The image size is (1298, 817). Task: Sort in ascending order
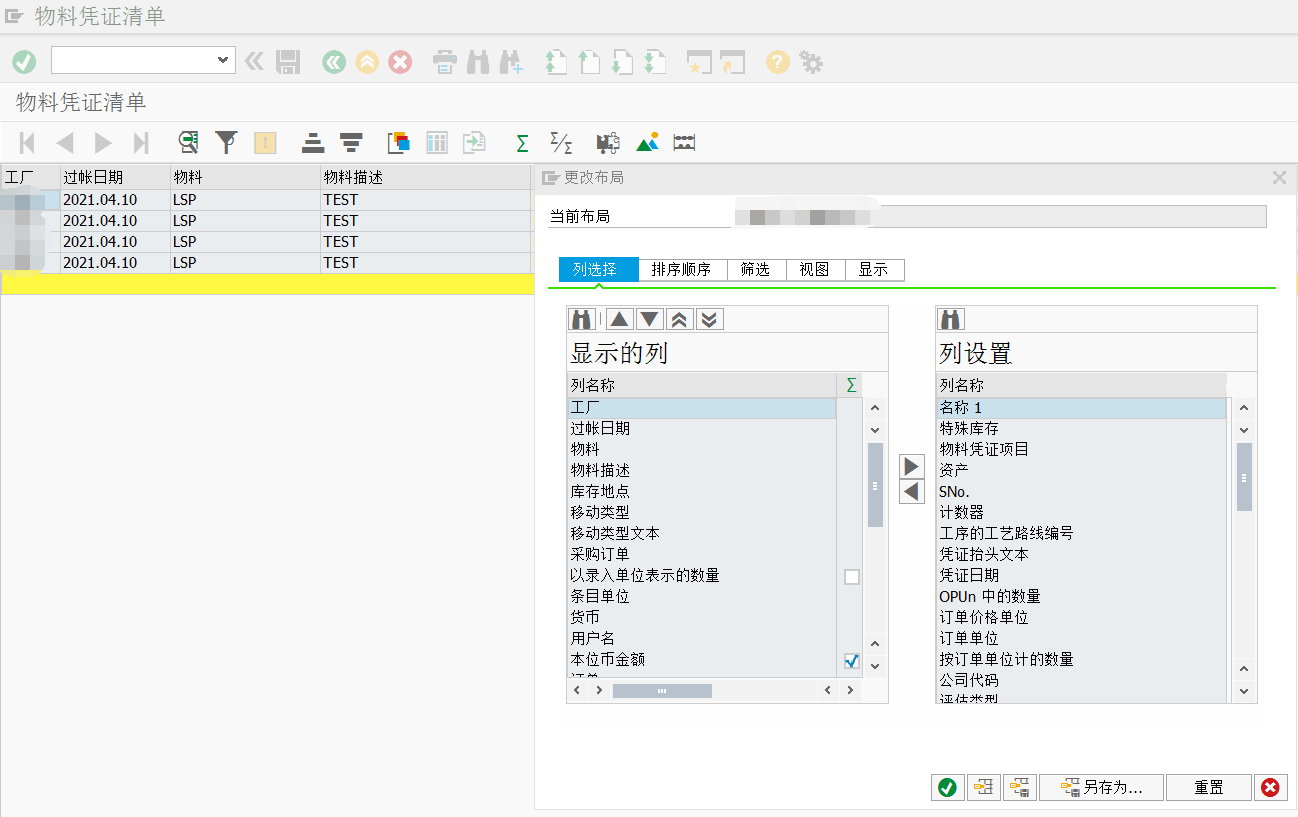(x=312, y=142)
